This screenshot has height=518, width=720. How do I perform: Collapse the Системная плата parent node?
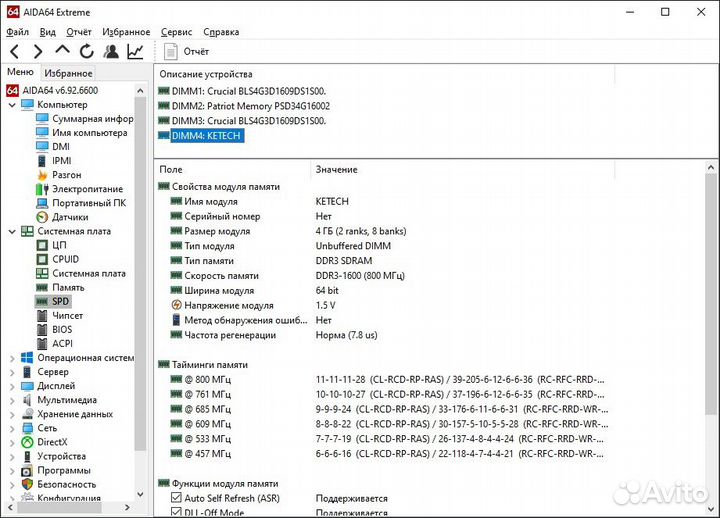point(12,231)
